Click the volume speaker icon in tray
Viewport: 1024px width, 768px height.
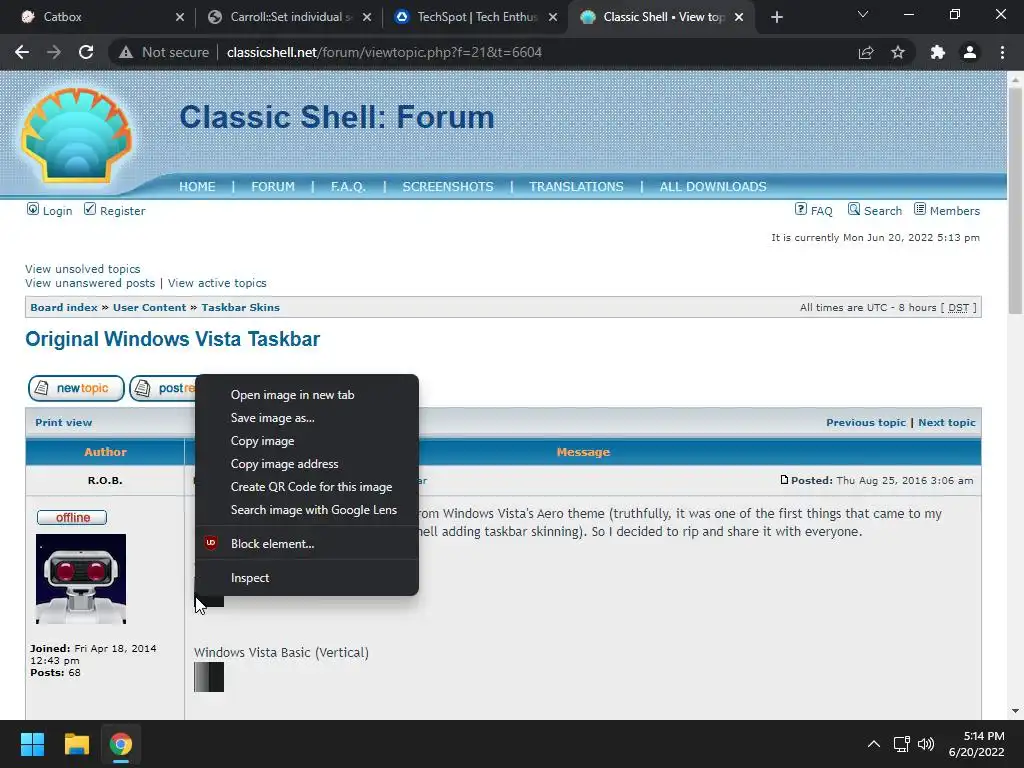click(x=926, y=744)
